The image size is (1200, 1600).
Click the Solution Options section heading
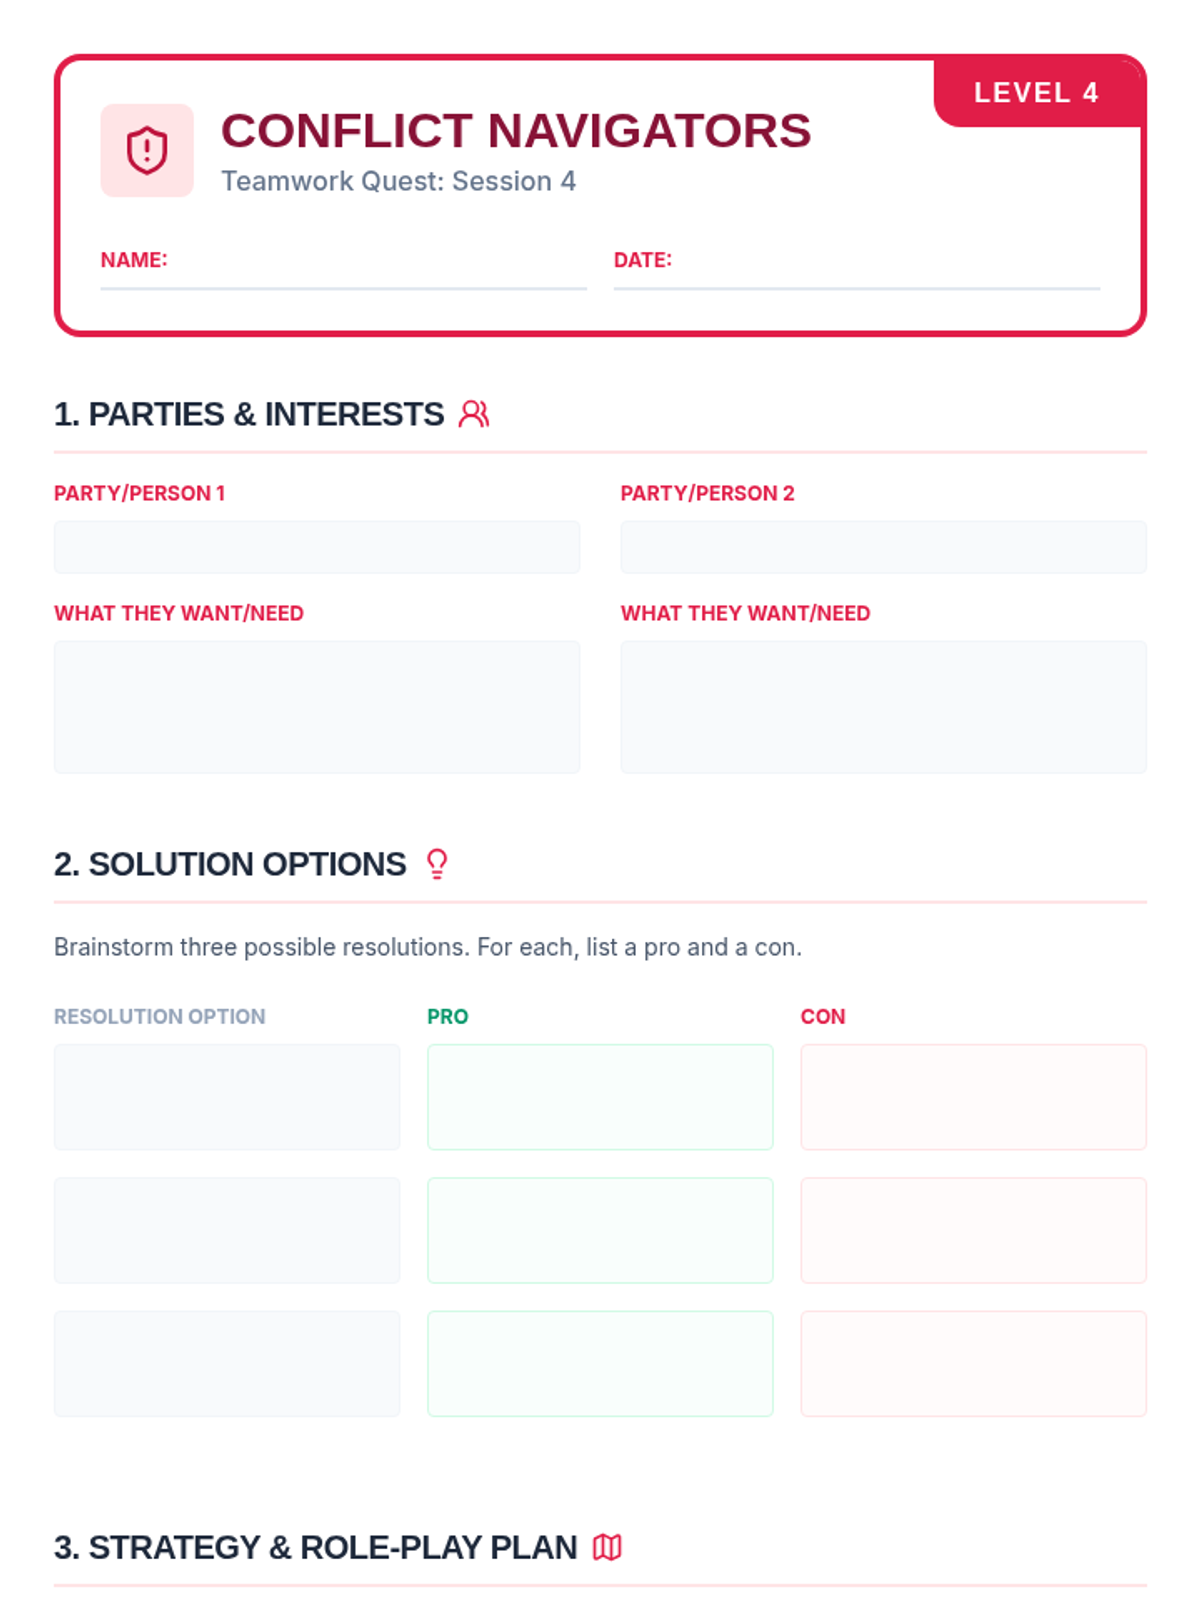[230, 864]
